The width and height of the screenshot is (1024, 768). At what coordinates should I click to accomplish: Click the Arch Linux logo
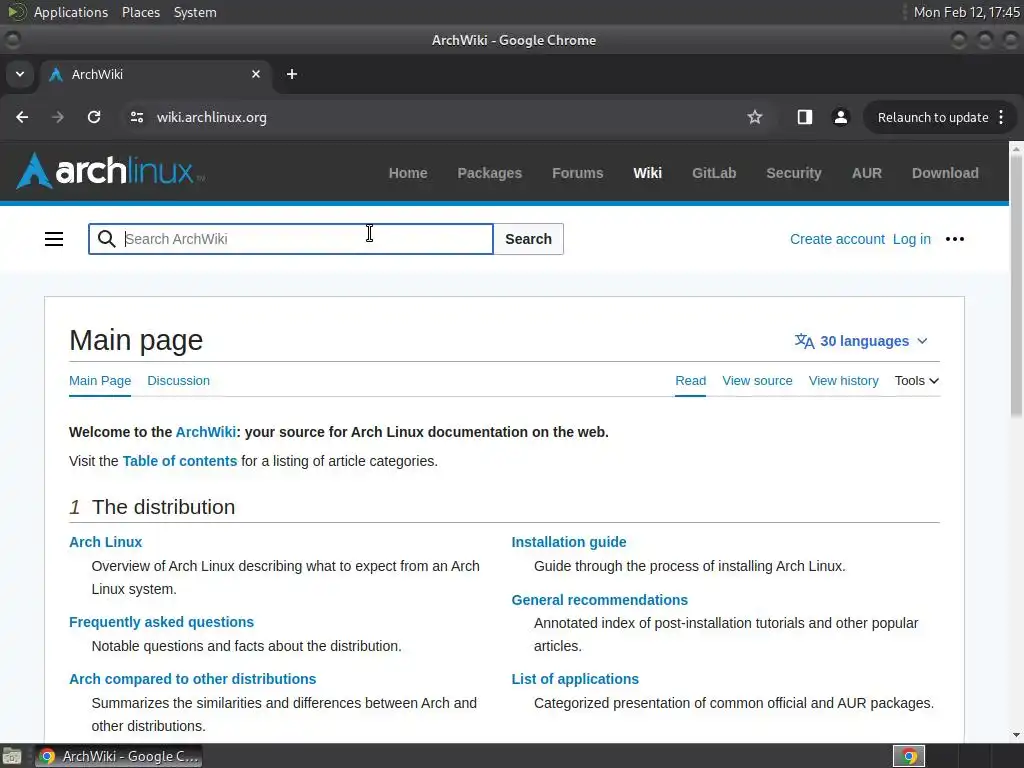[110, 171]
